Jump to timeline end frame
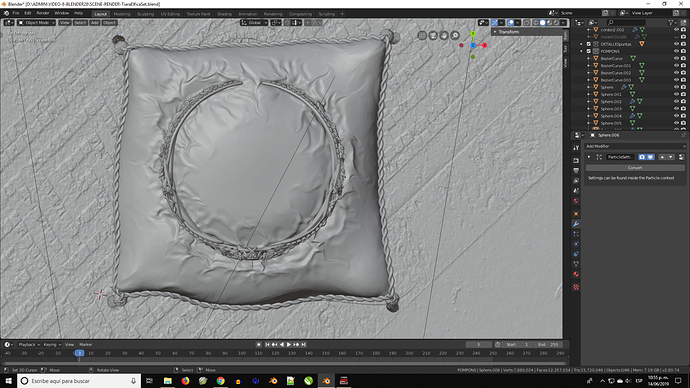The height and width of the screenshot is (388, 690). pos(304,344)
